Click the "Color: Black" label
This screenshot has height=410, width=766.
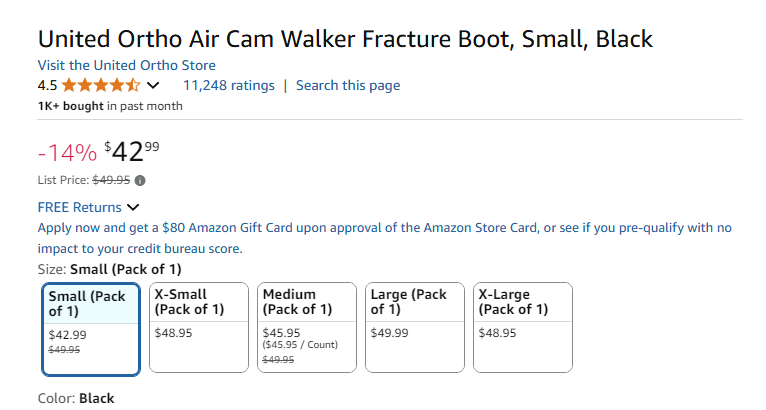(x=76, y=398)
